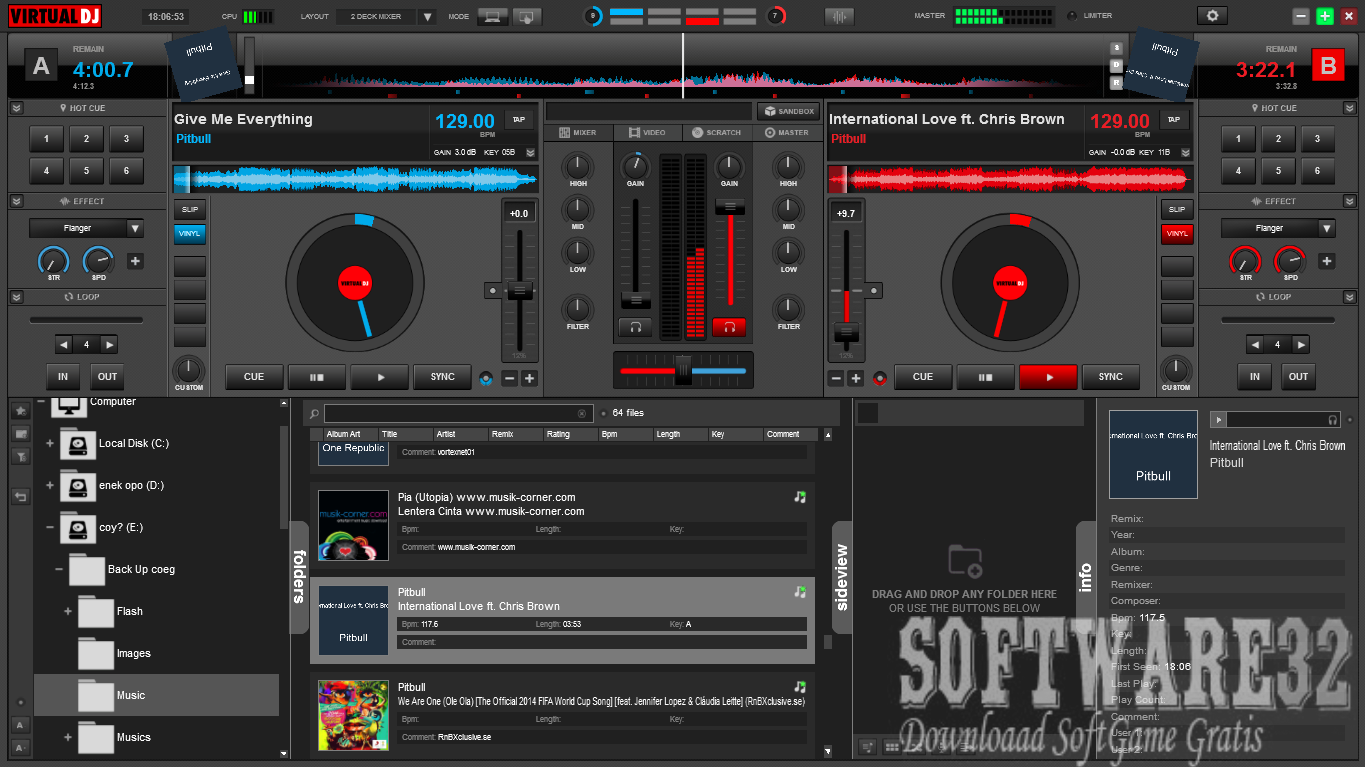Set loop IN point on deck A
1365x767 pixels.
[x=63, y=377]
